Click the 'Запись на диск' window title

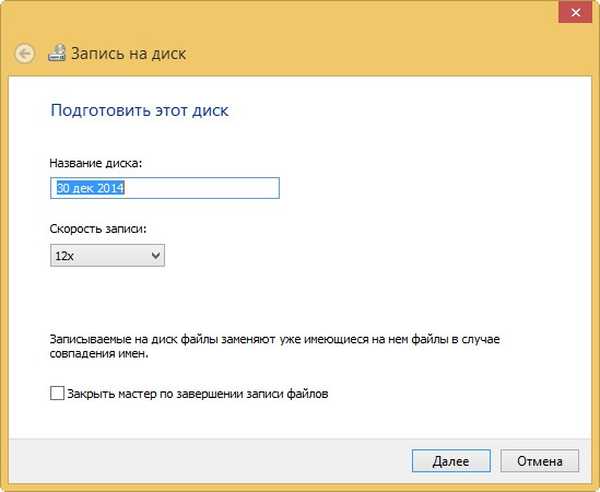click(128, 53)
